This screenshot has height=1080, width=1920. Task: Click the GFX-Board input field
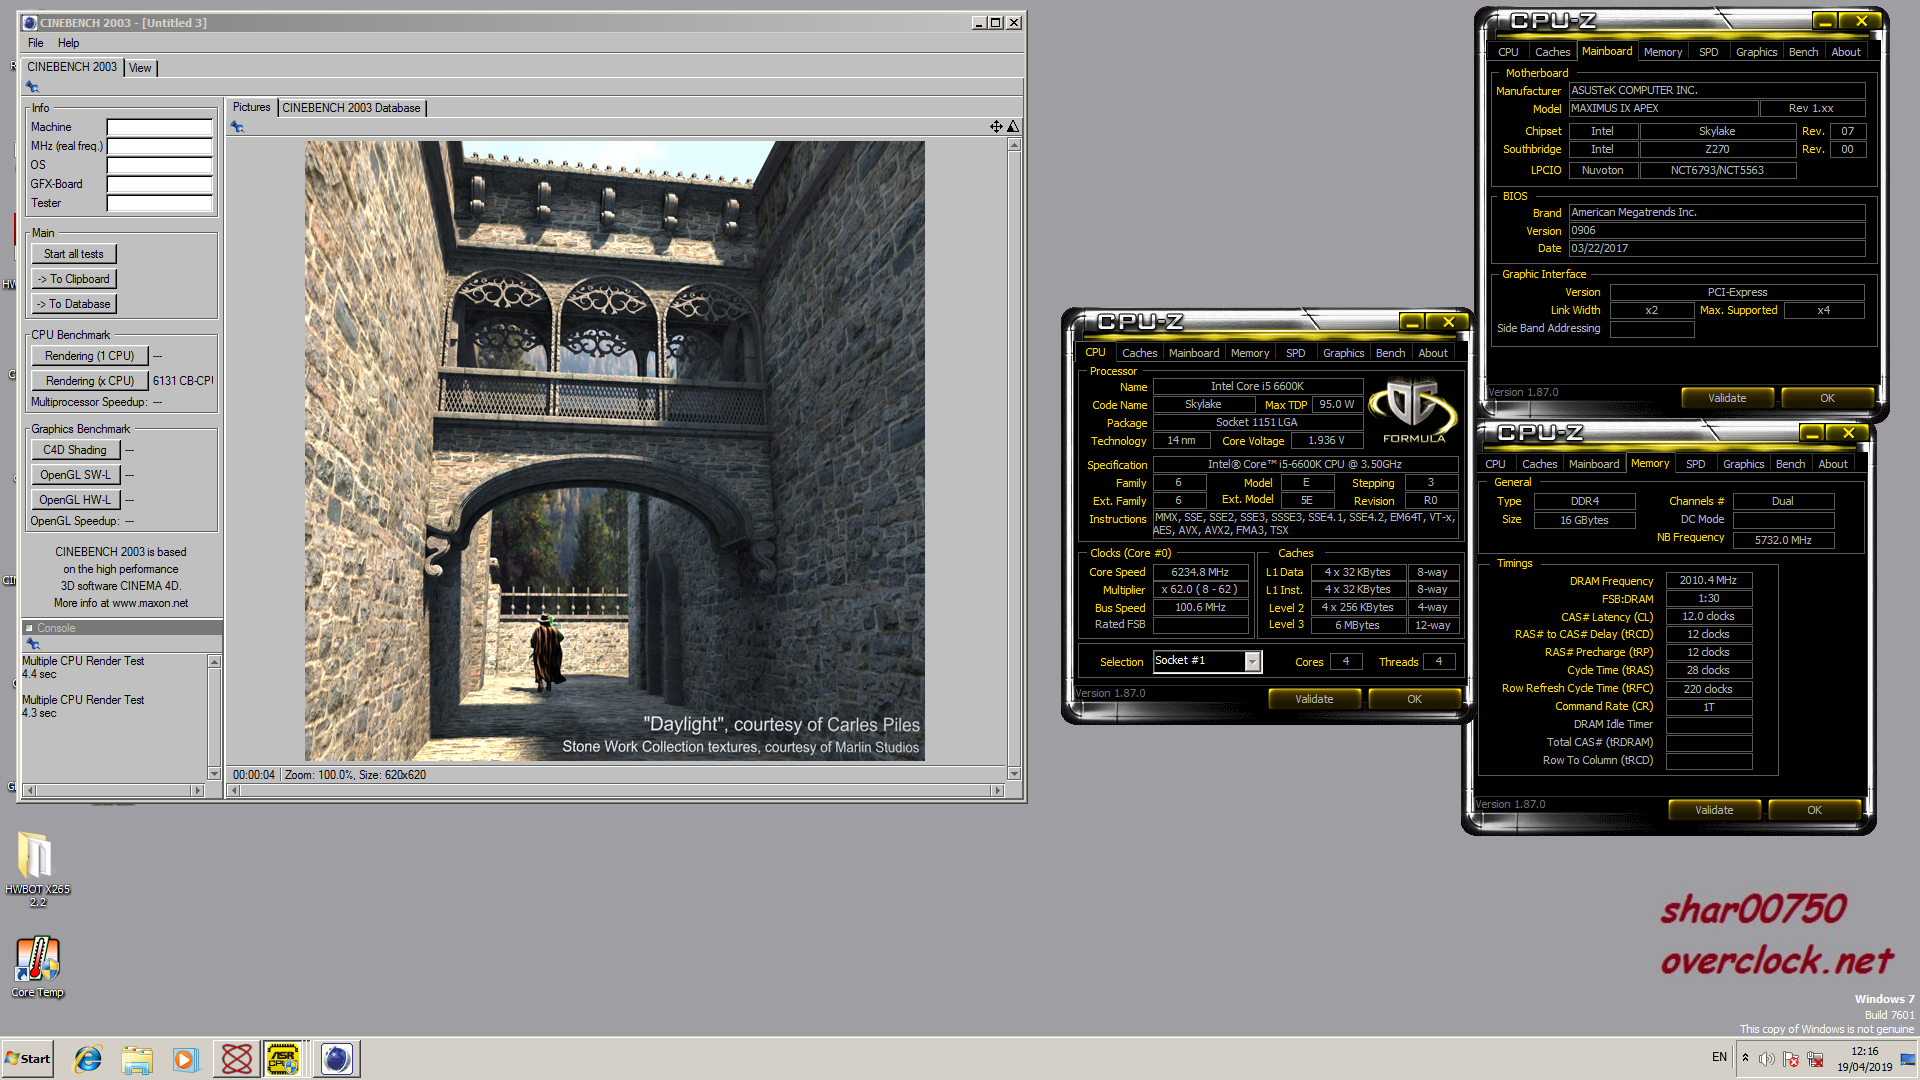[160, 184]
